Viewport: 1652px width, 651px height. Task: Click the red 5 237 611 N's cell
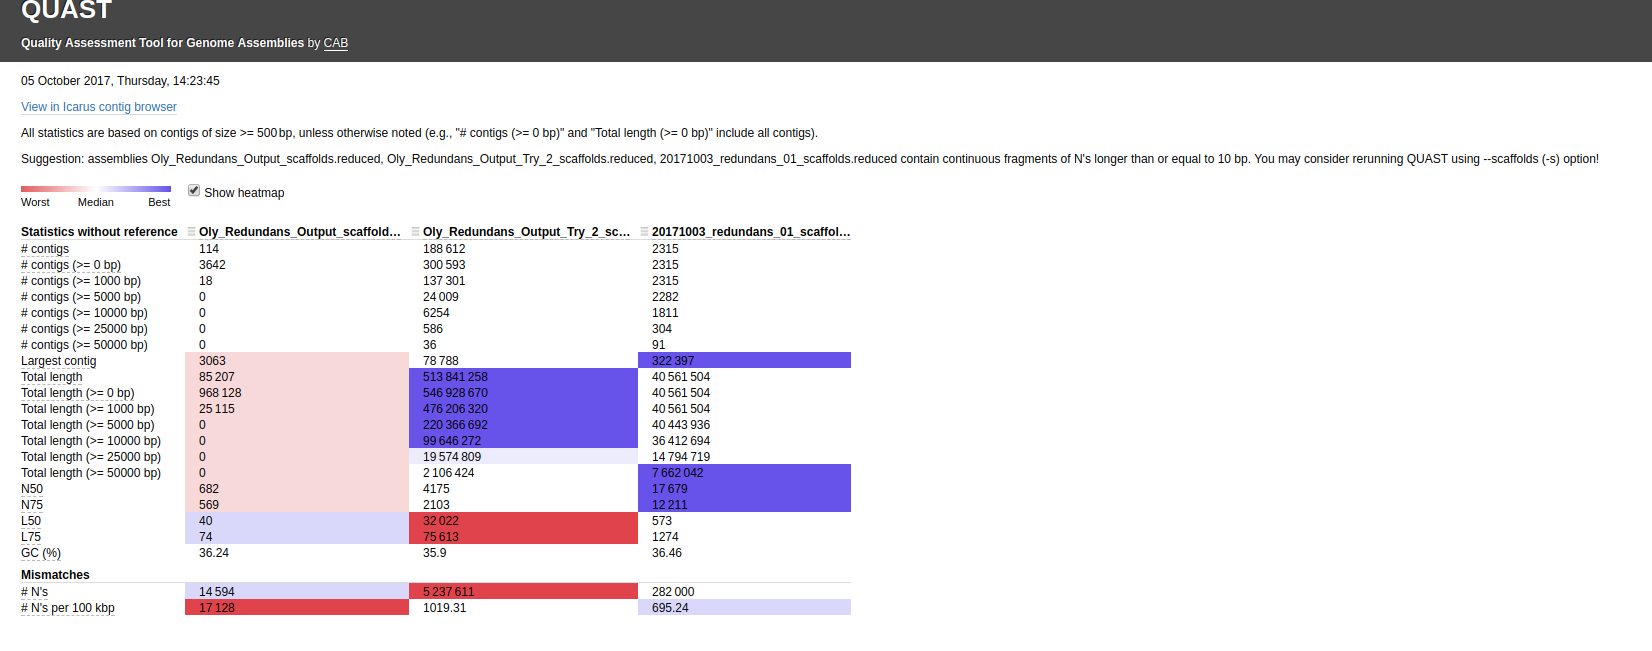point(449,592)
